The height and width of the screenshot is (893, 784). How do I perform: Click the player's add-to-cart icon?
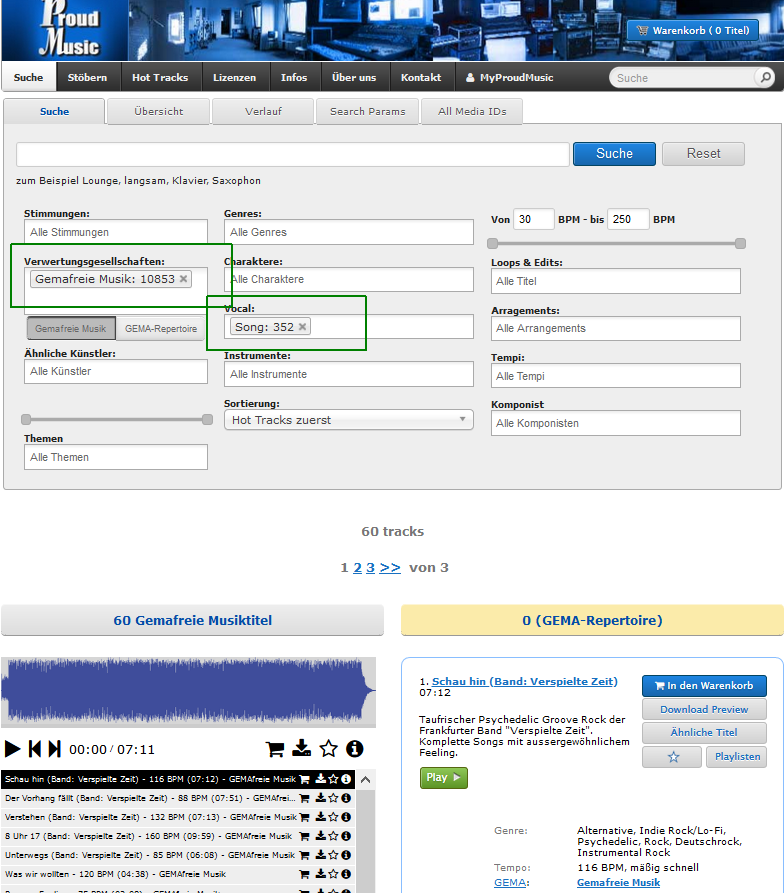coord(275,748)
